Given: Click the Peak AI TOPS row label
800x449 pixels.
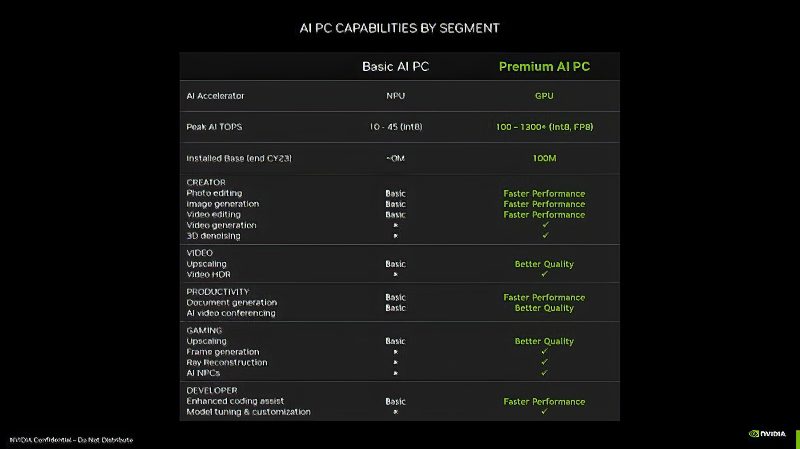Looking at the screenshot, I should click(214, 127).
